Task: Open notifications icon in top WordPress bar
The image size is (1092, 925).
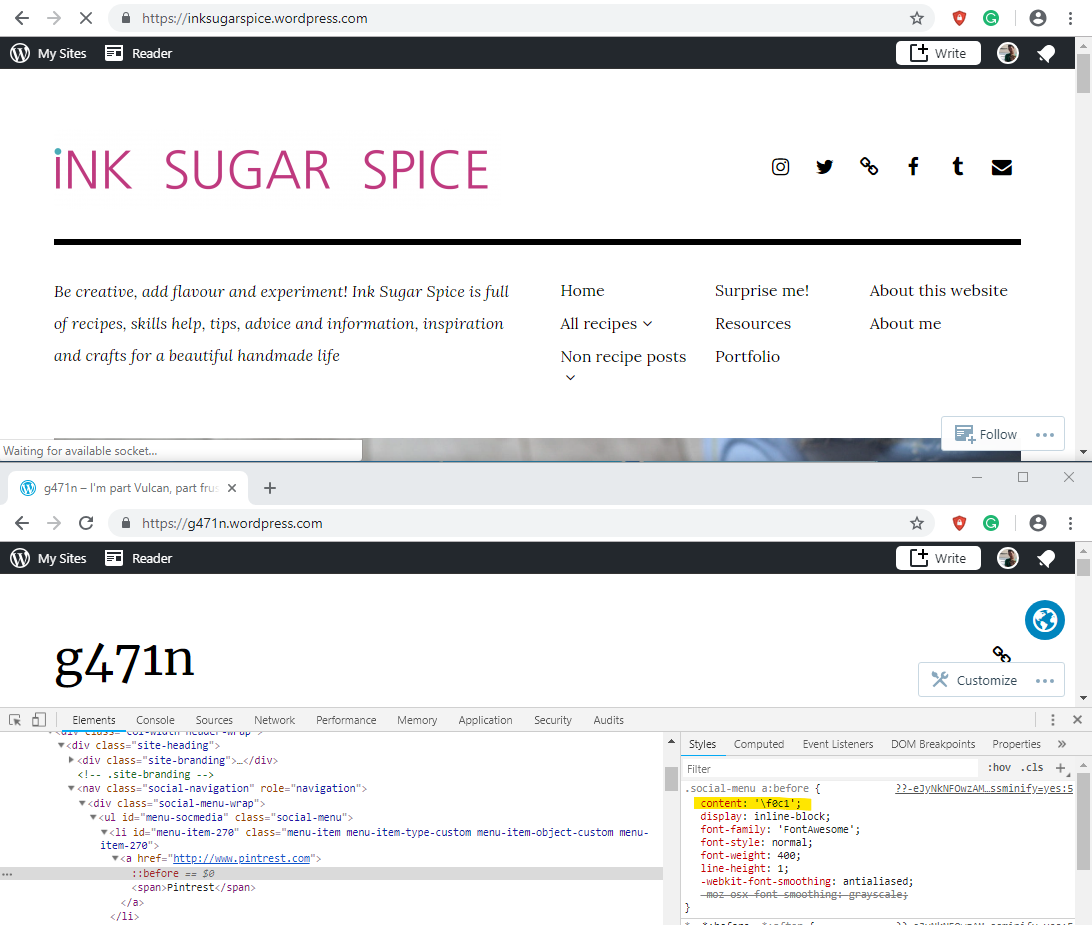Action: click(1046, 54)
